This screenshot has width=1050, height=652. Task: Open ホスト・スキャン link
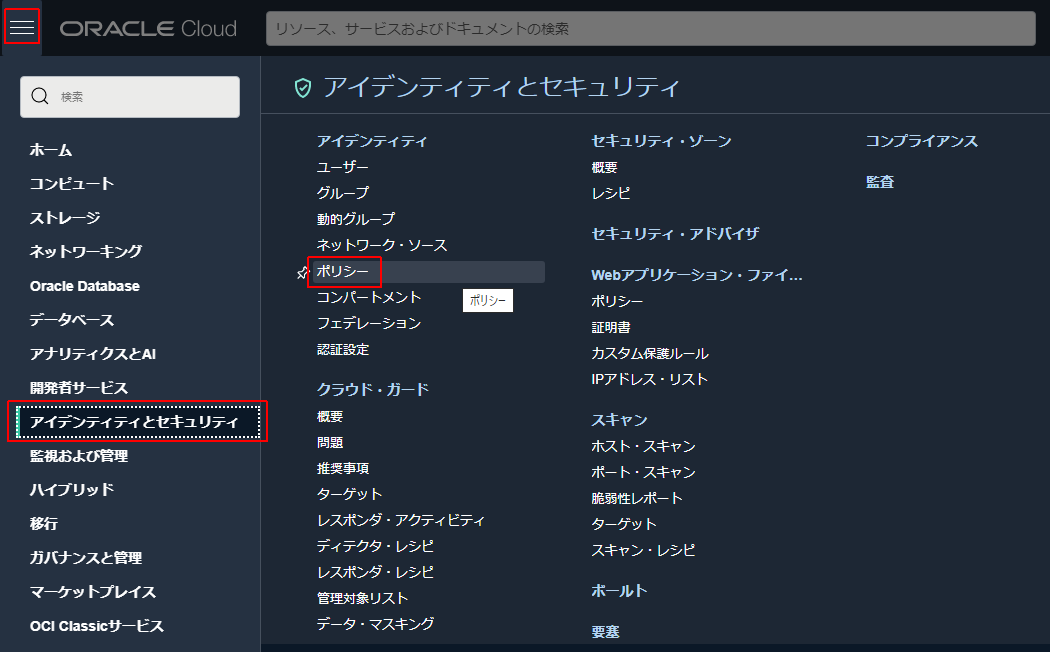coord(643,446)
